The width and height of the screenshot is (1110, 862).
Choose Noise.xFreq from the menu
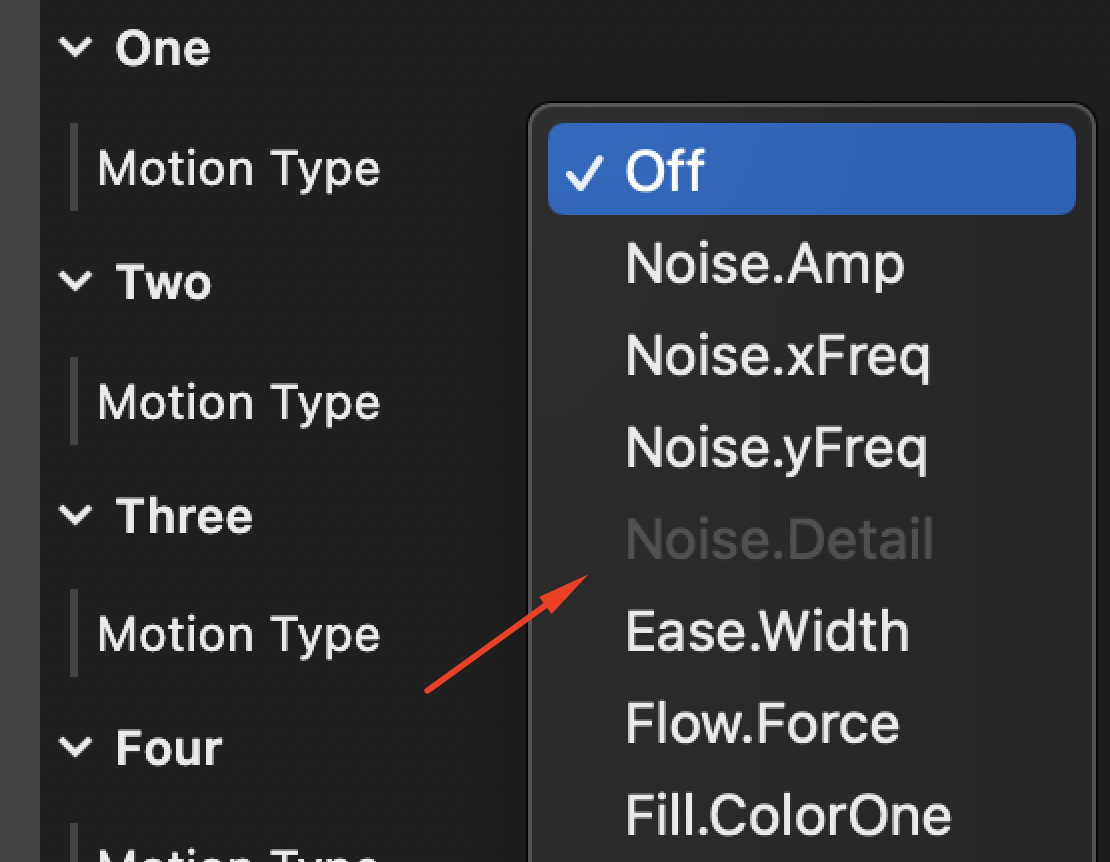[778, 355]
